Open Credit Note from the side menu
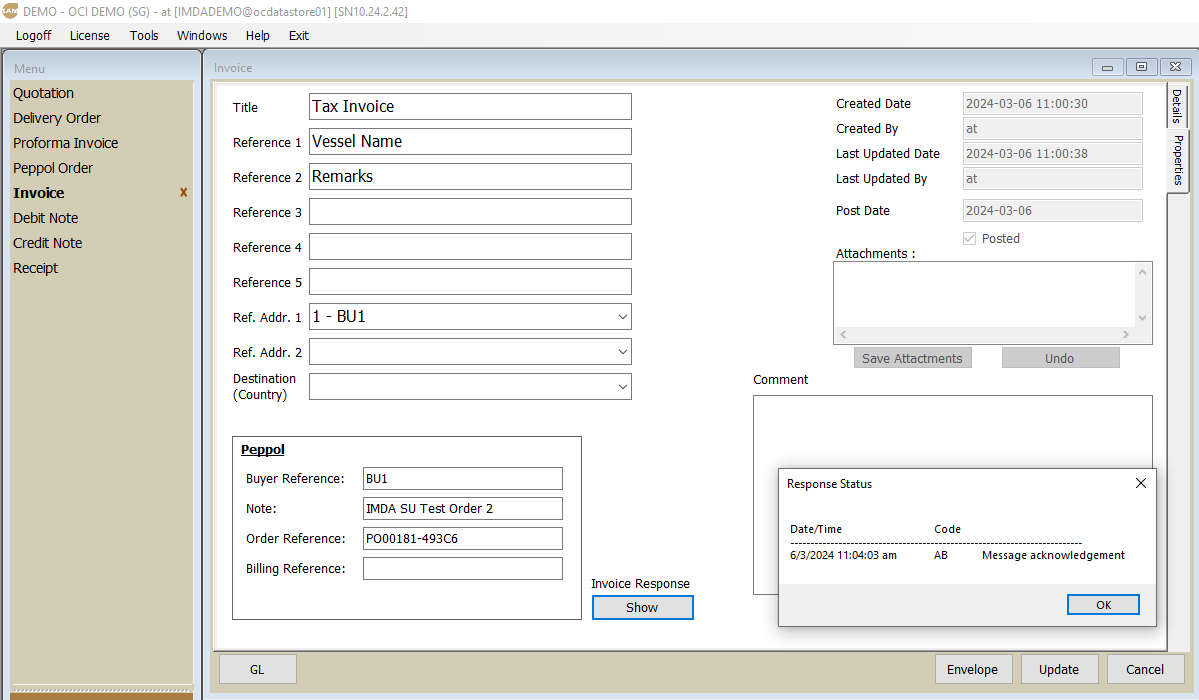The width and height of the screenshot is (1199, 700). [48, 243]
